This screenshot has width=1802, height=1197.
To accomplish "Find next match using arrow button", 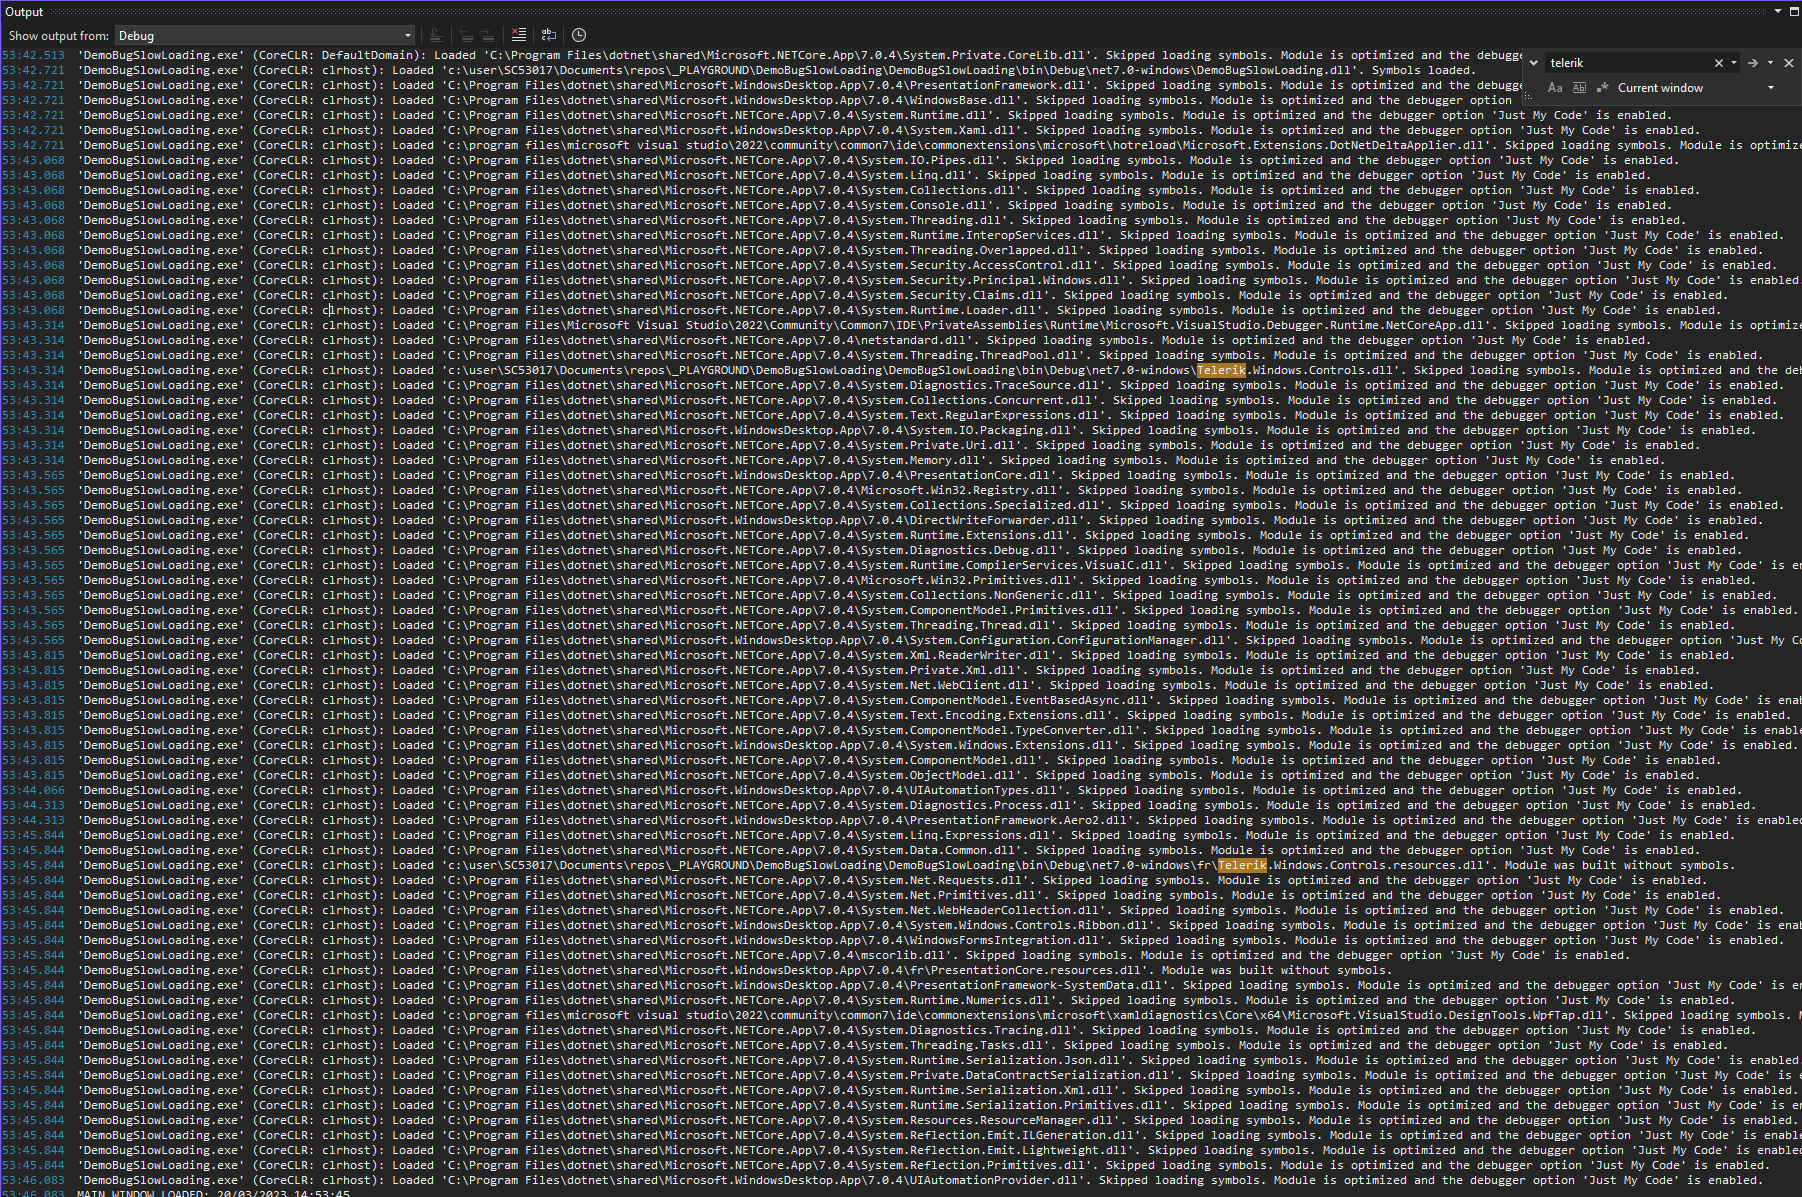I will tap(1752, 63).
